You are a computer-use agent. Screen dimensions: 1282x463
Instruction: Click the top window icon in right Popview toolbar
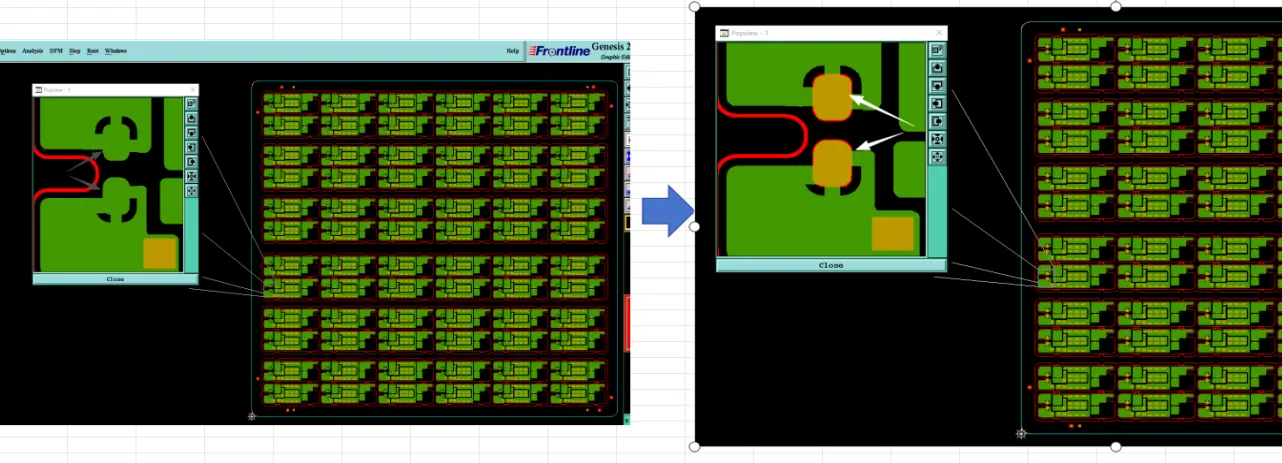pyautogui.click(x=937, y=50)
